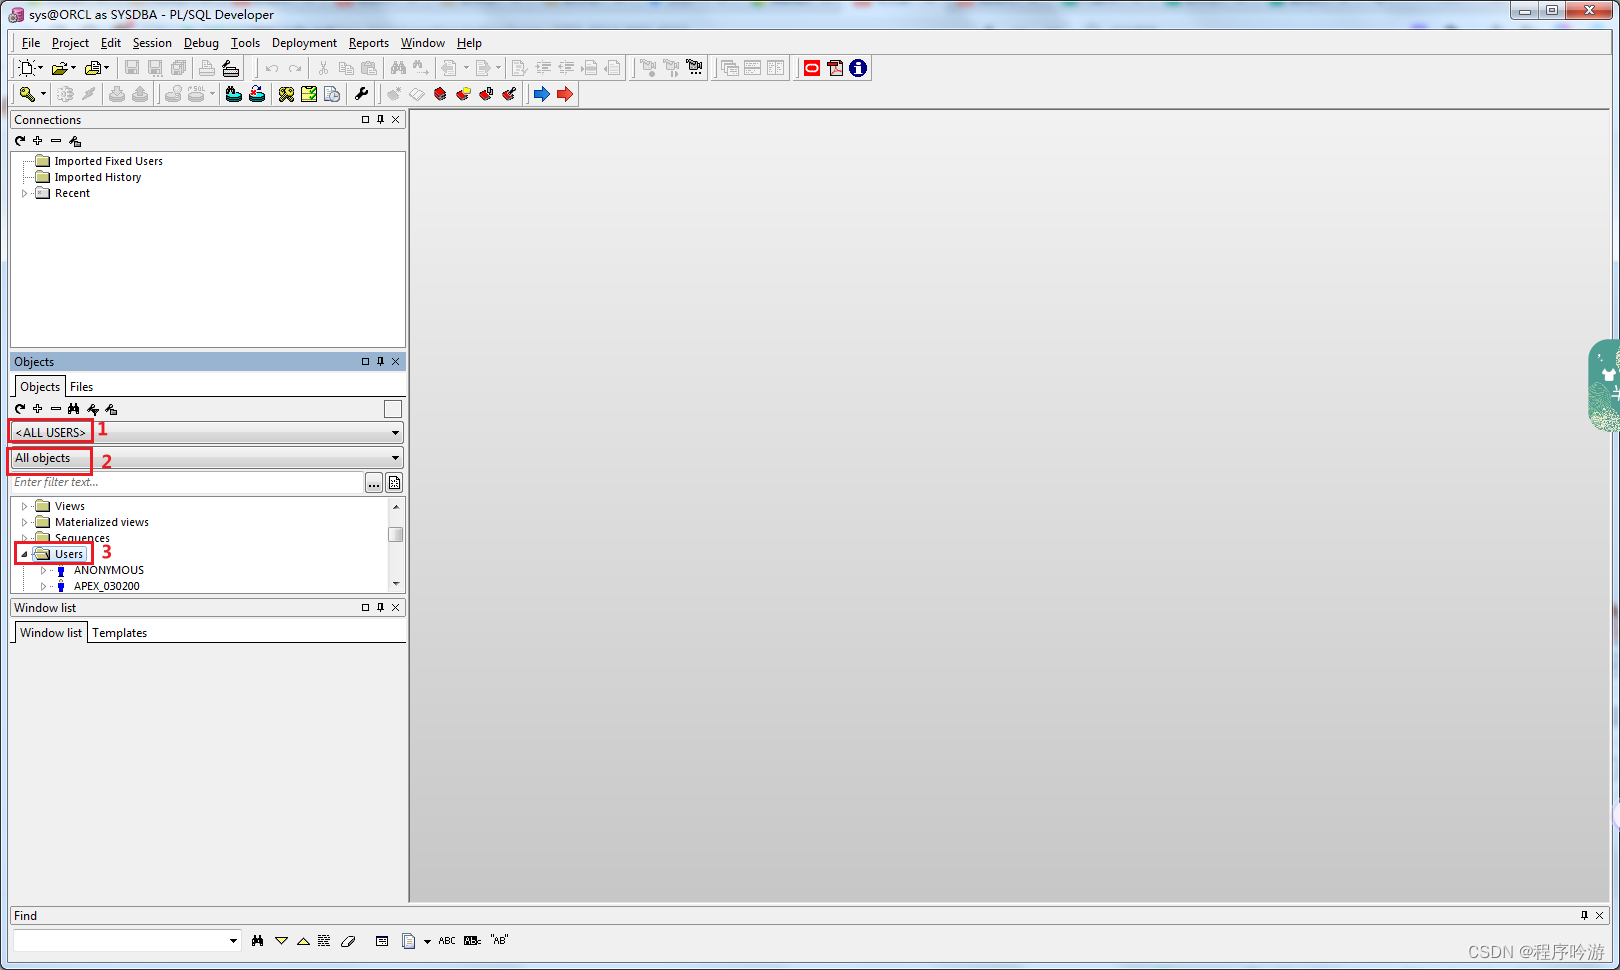
Task: Toggle the quoted "AB" find option
Action: [x=499, y=941]
